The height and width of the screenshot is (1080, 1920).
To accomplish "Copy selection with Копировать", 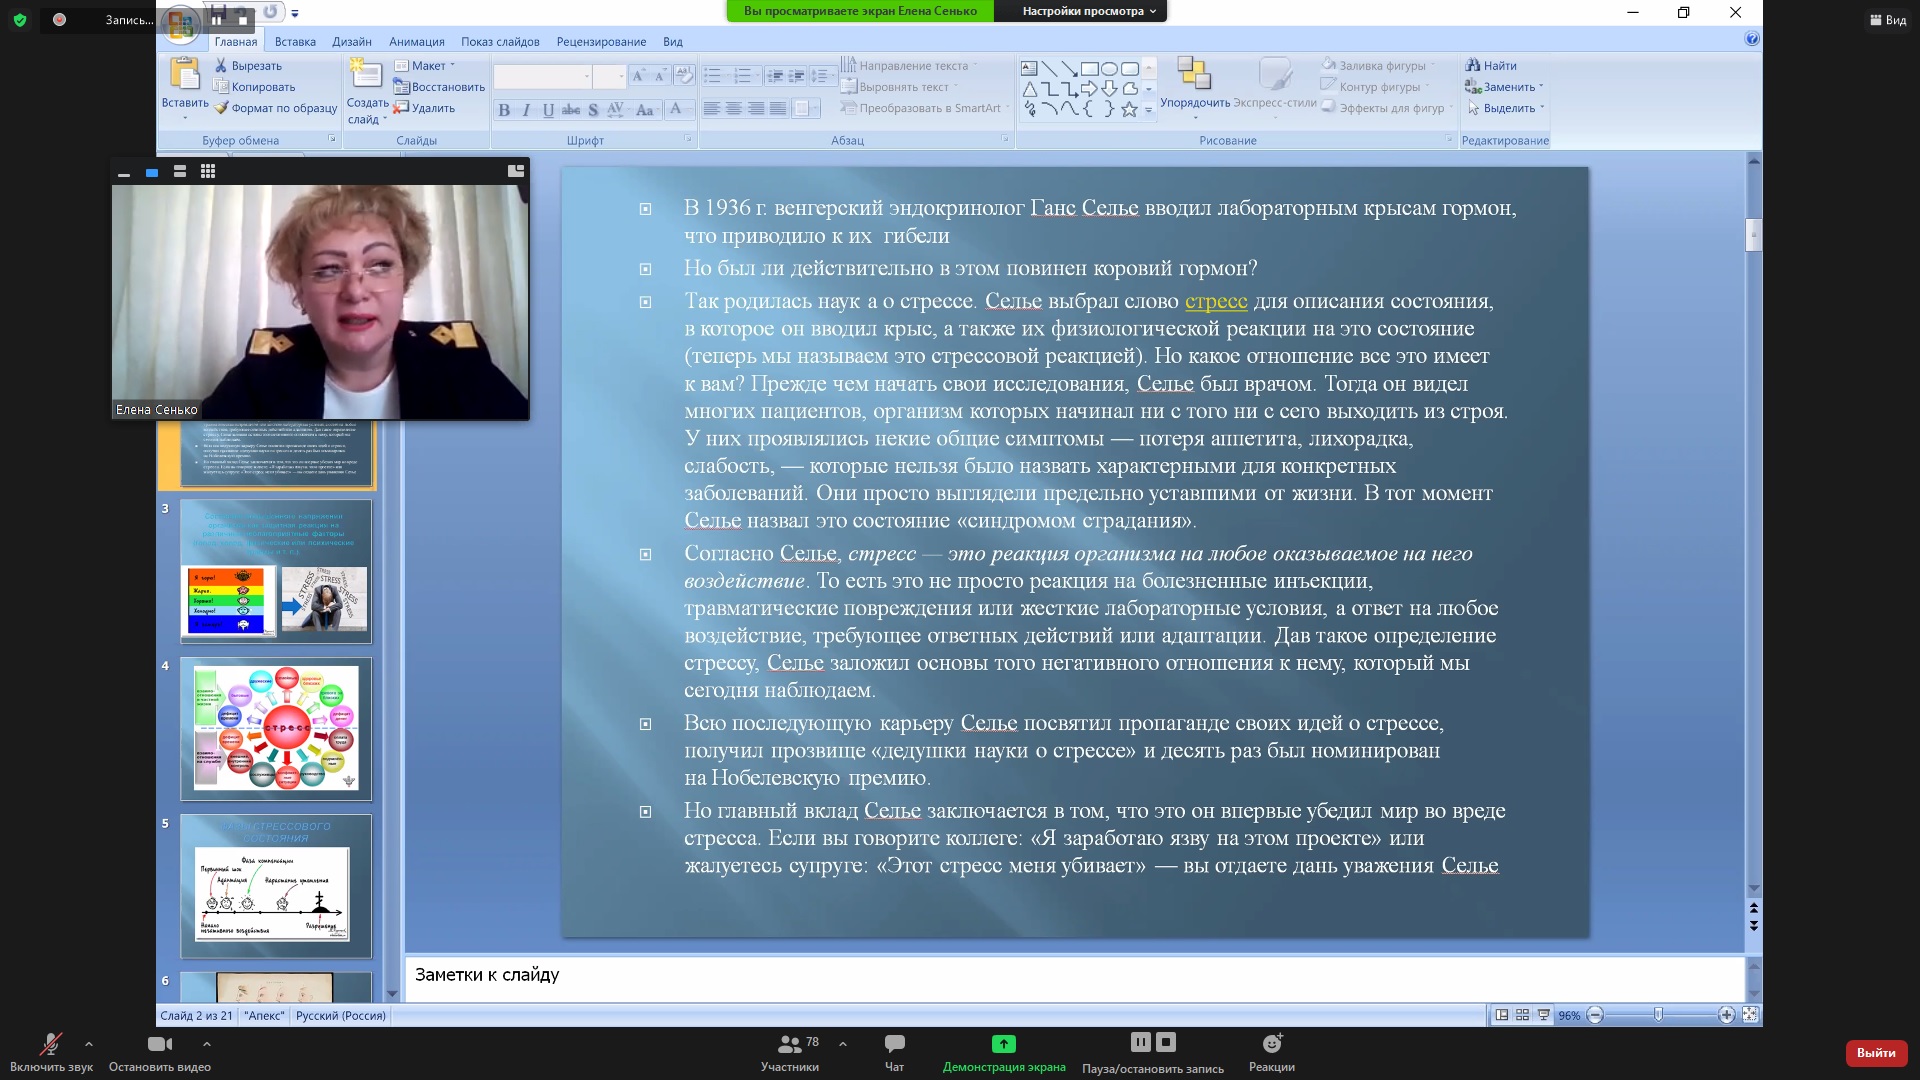I will 254,87.
